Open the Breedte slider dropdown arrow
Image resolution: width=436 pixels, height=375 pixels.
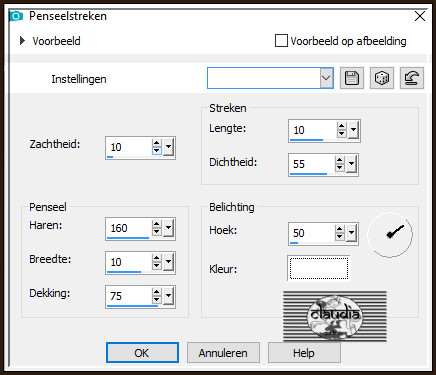(x=169, y=262)
